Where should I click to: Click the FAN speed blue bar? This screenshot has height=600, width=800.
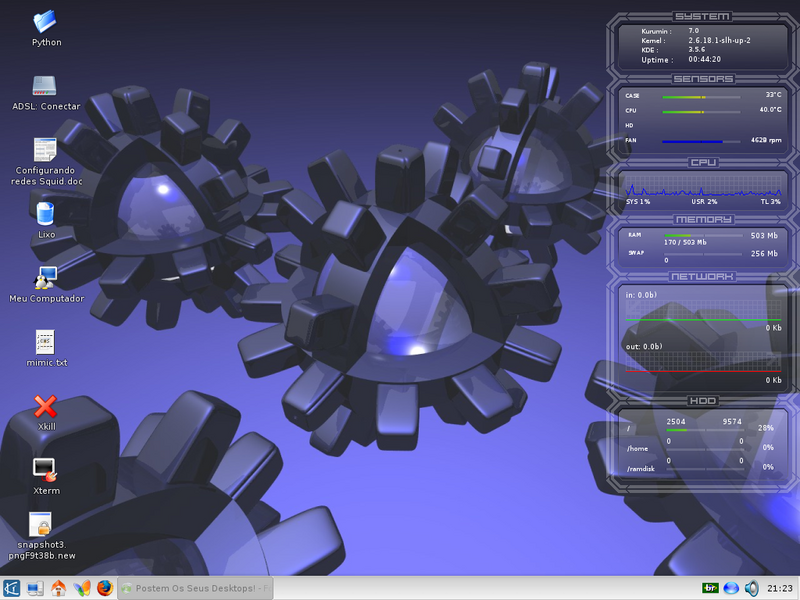click(701, 141)
